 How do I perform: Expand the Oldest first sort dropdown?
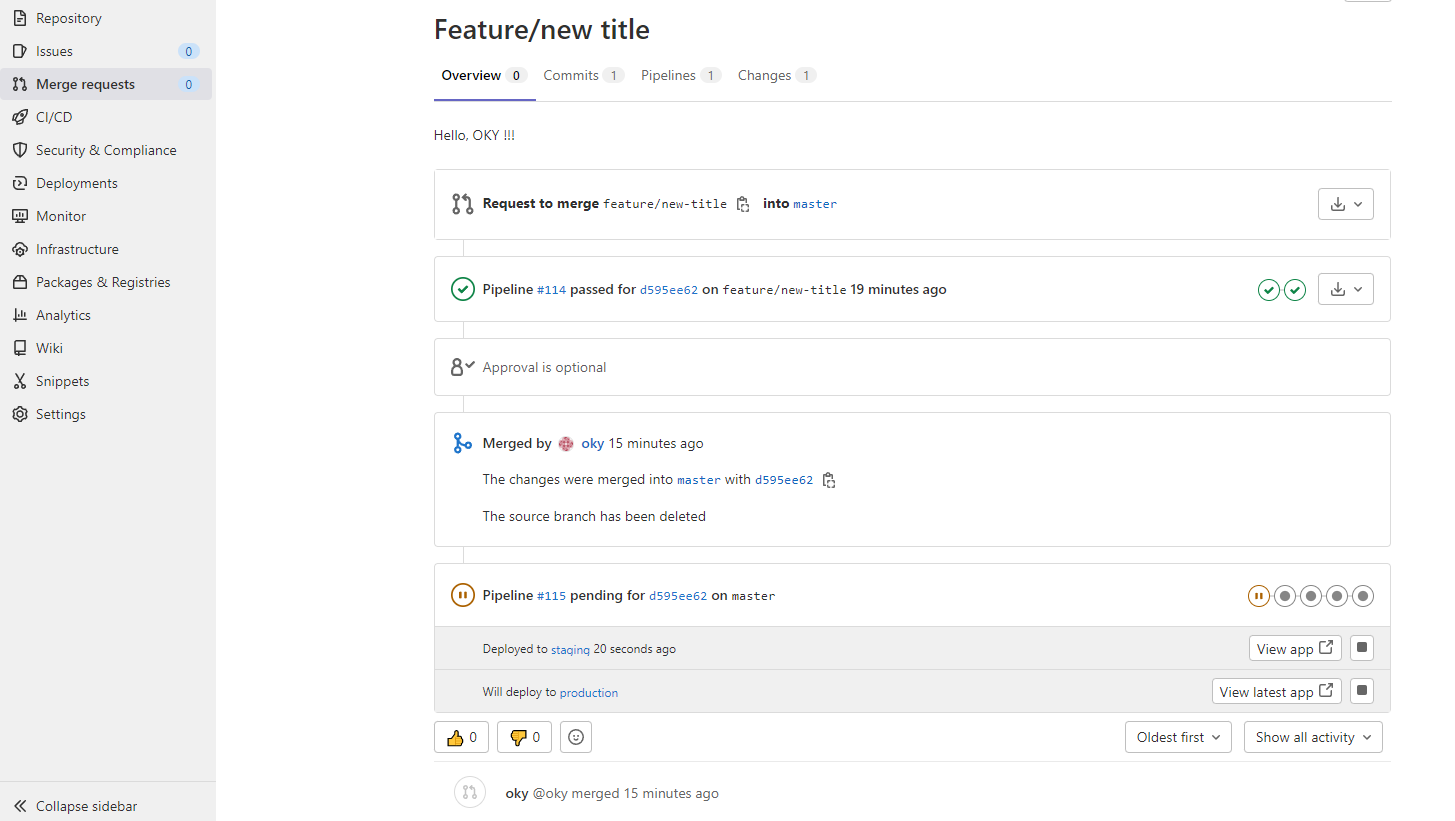pyautogui.click(x=1178, y=738)
